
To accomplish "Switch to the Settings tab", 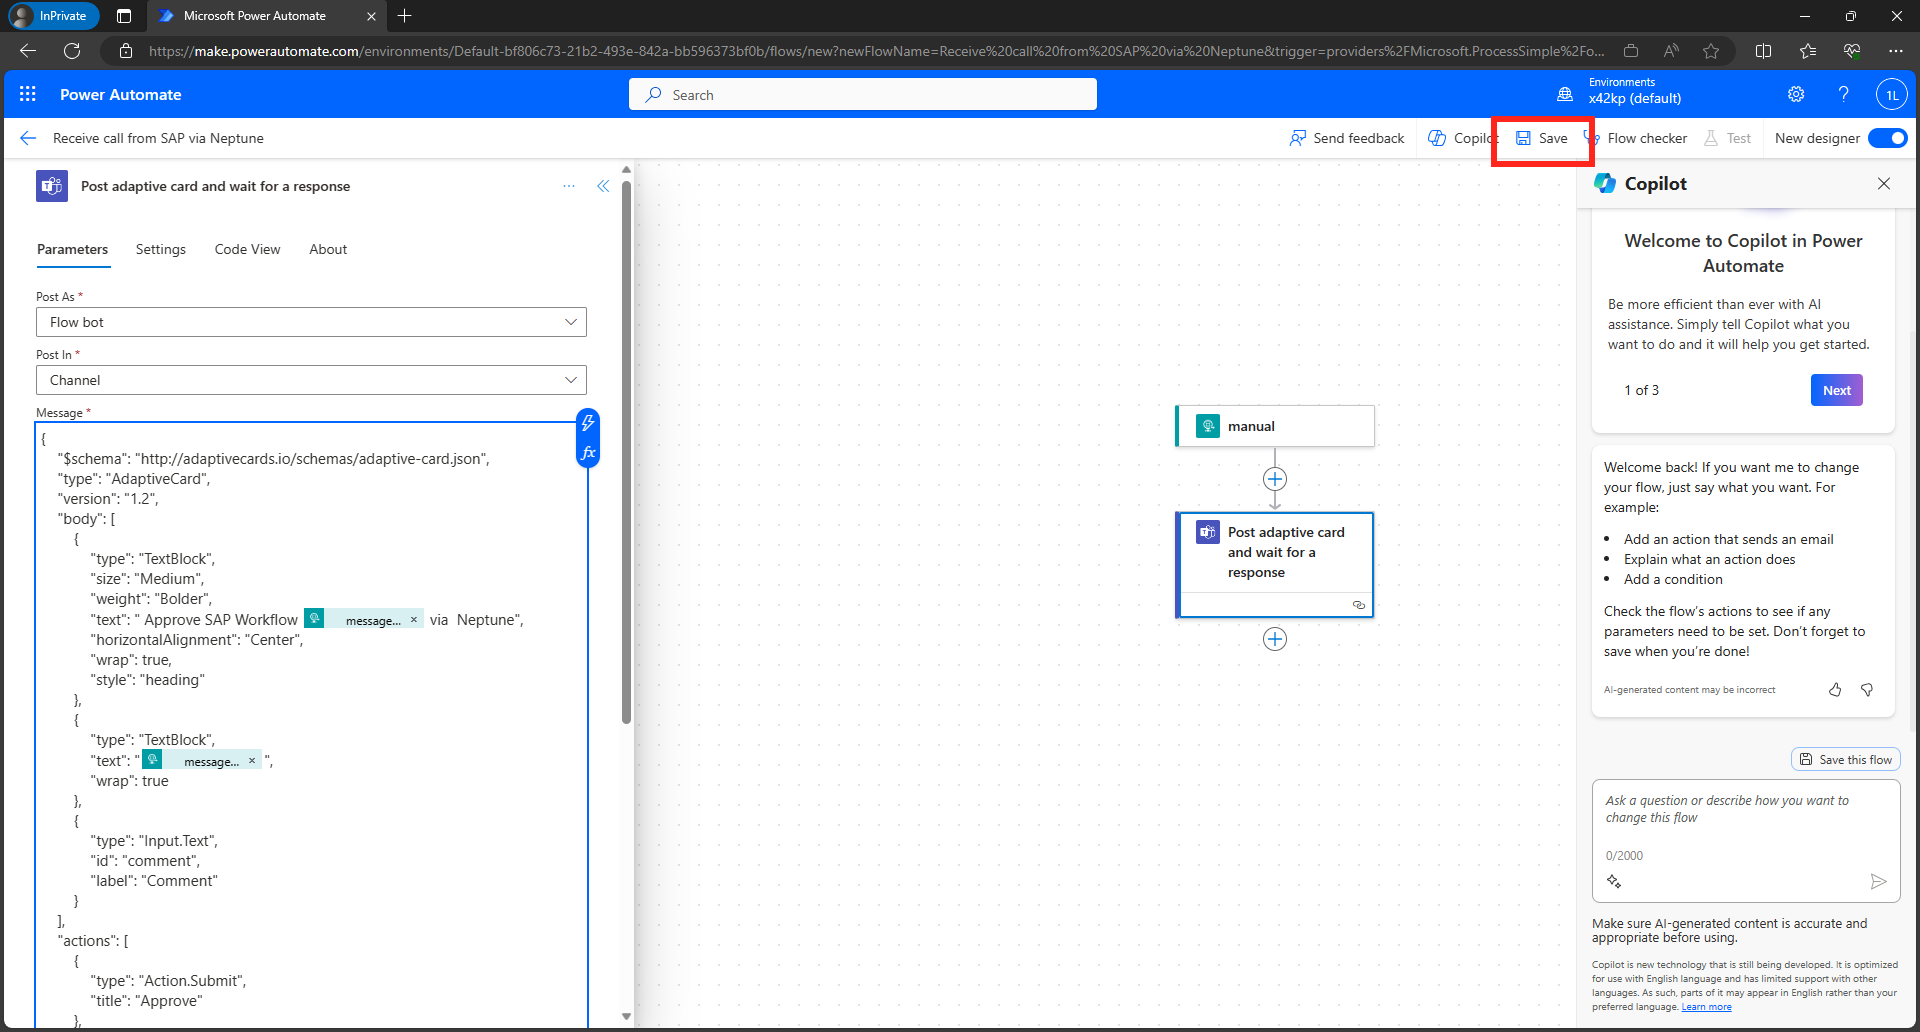I will 161,249.
